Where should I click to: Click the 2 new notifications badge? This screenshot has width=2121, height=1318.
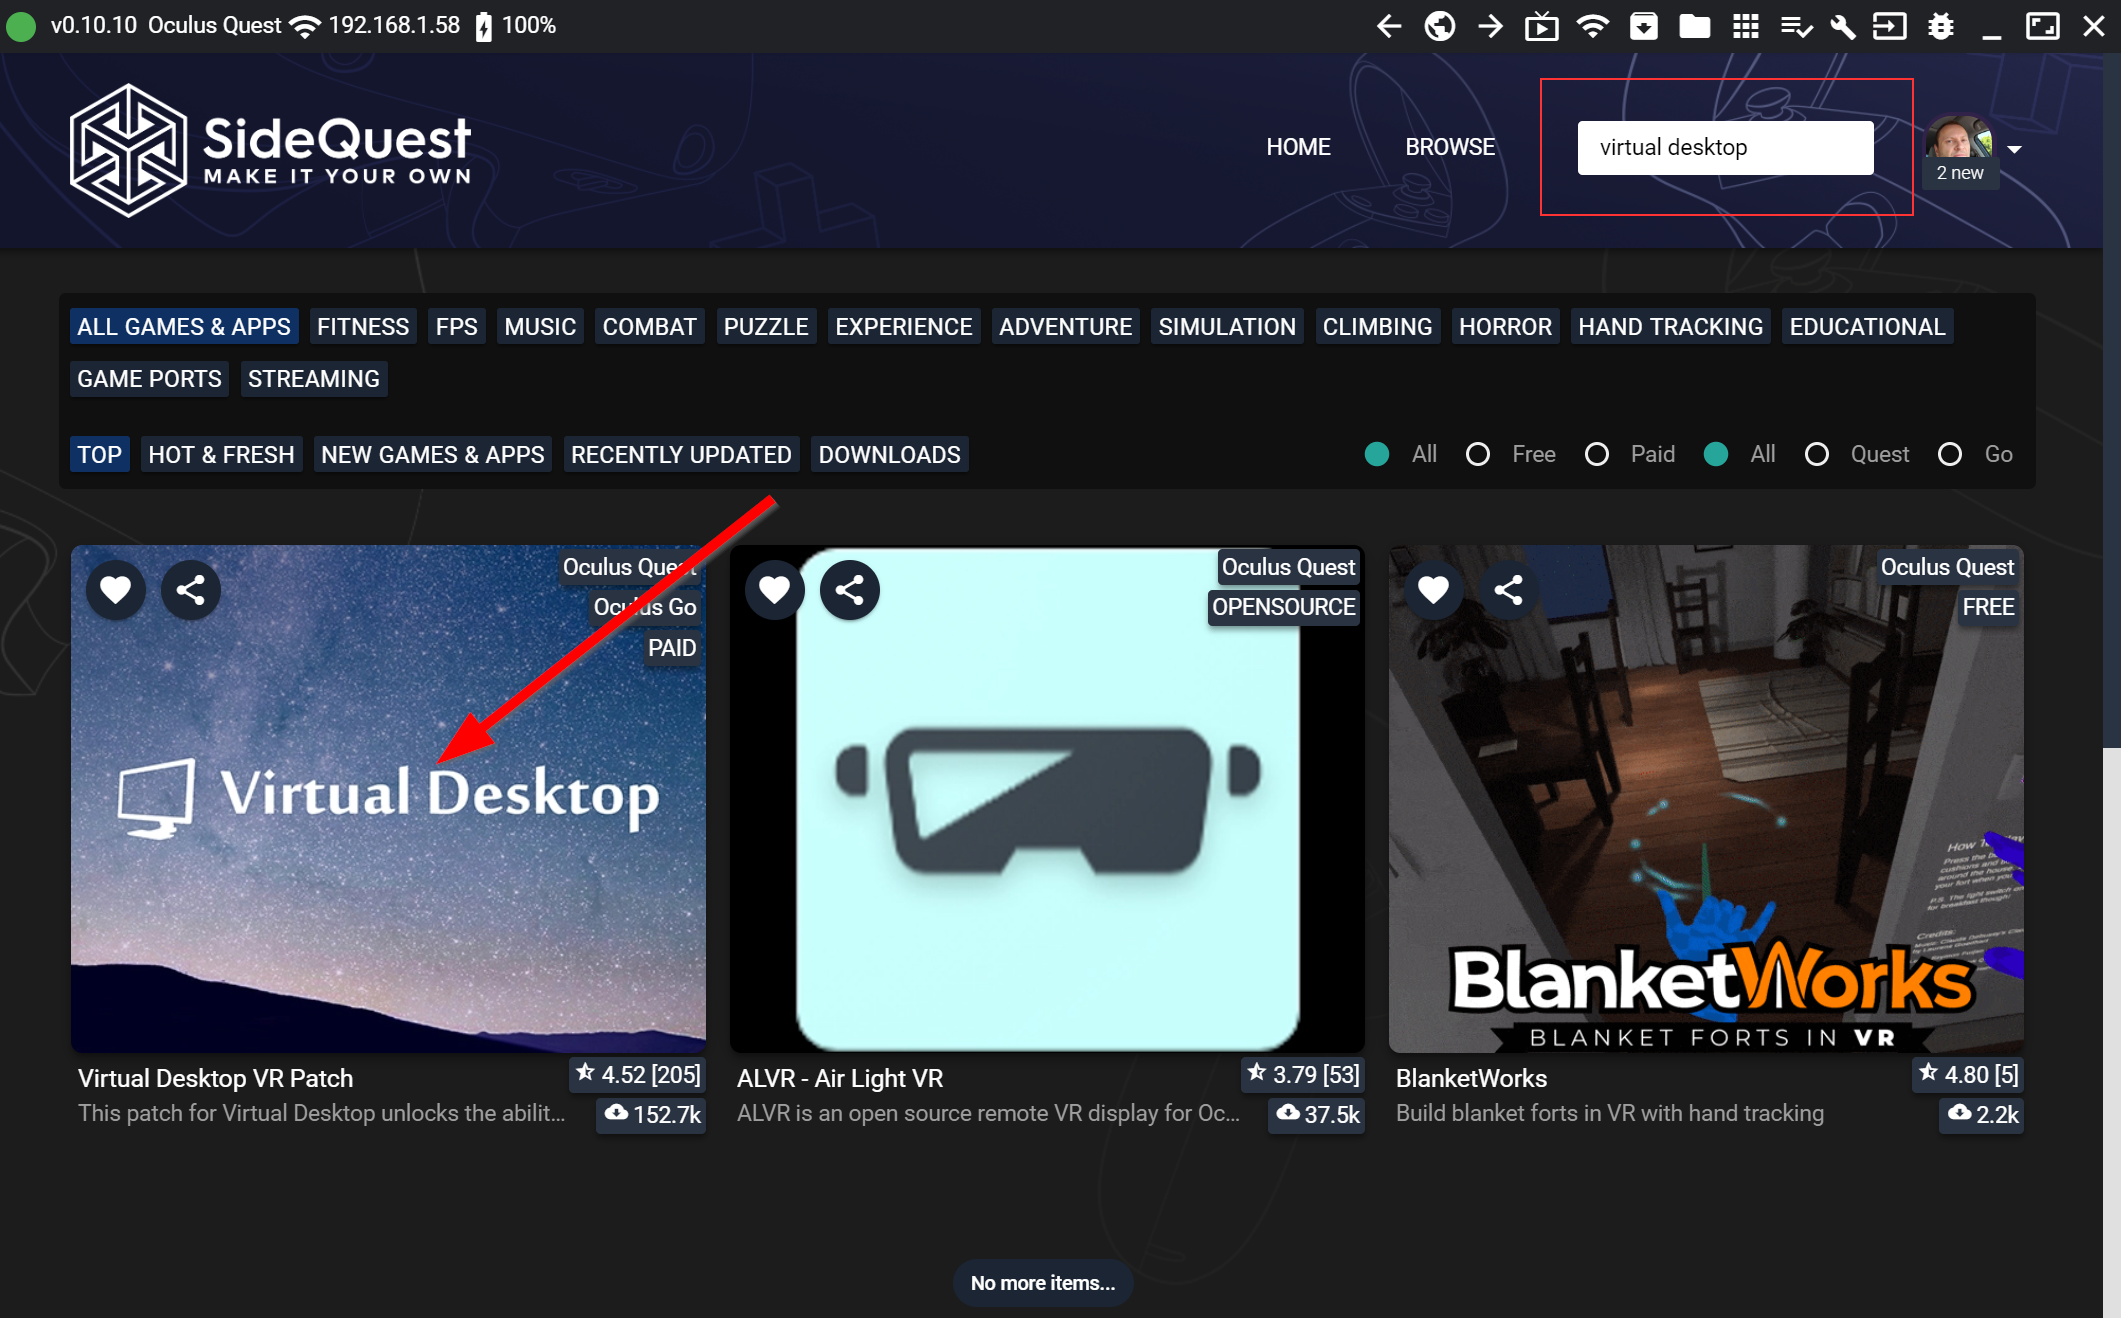(1960, 173)
